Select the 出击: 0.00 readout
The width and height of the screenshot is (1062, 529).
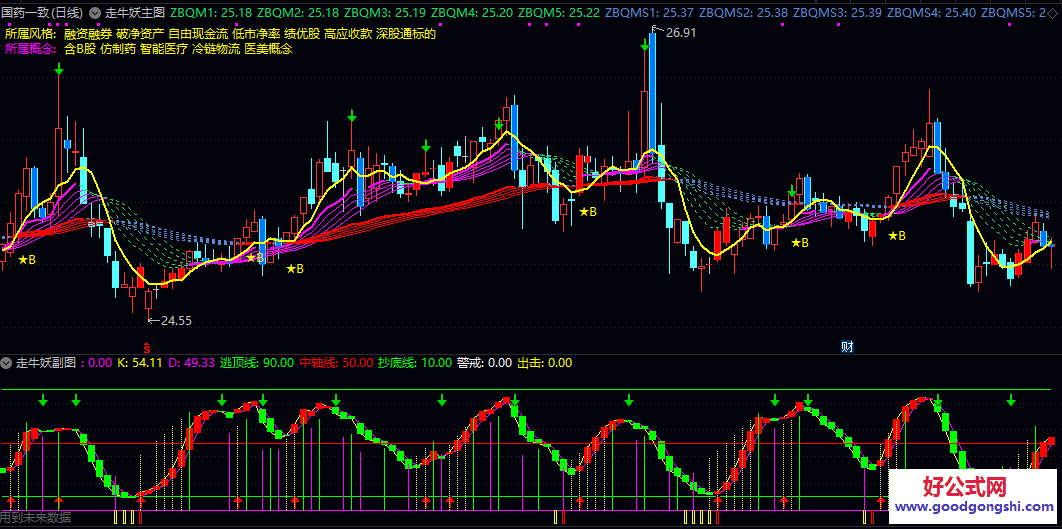[x=545, y=362]
